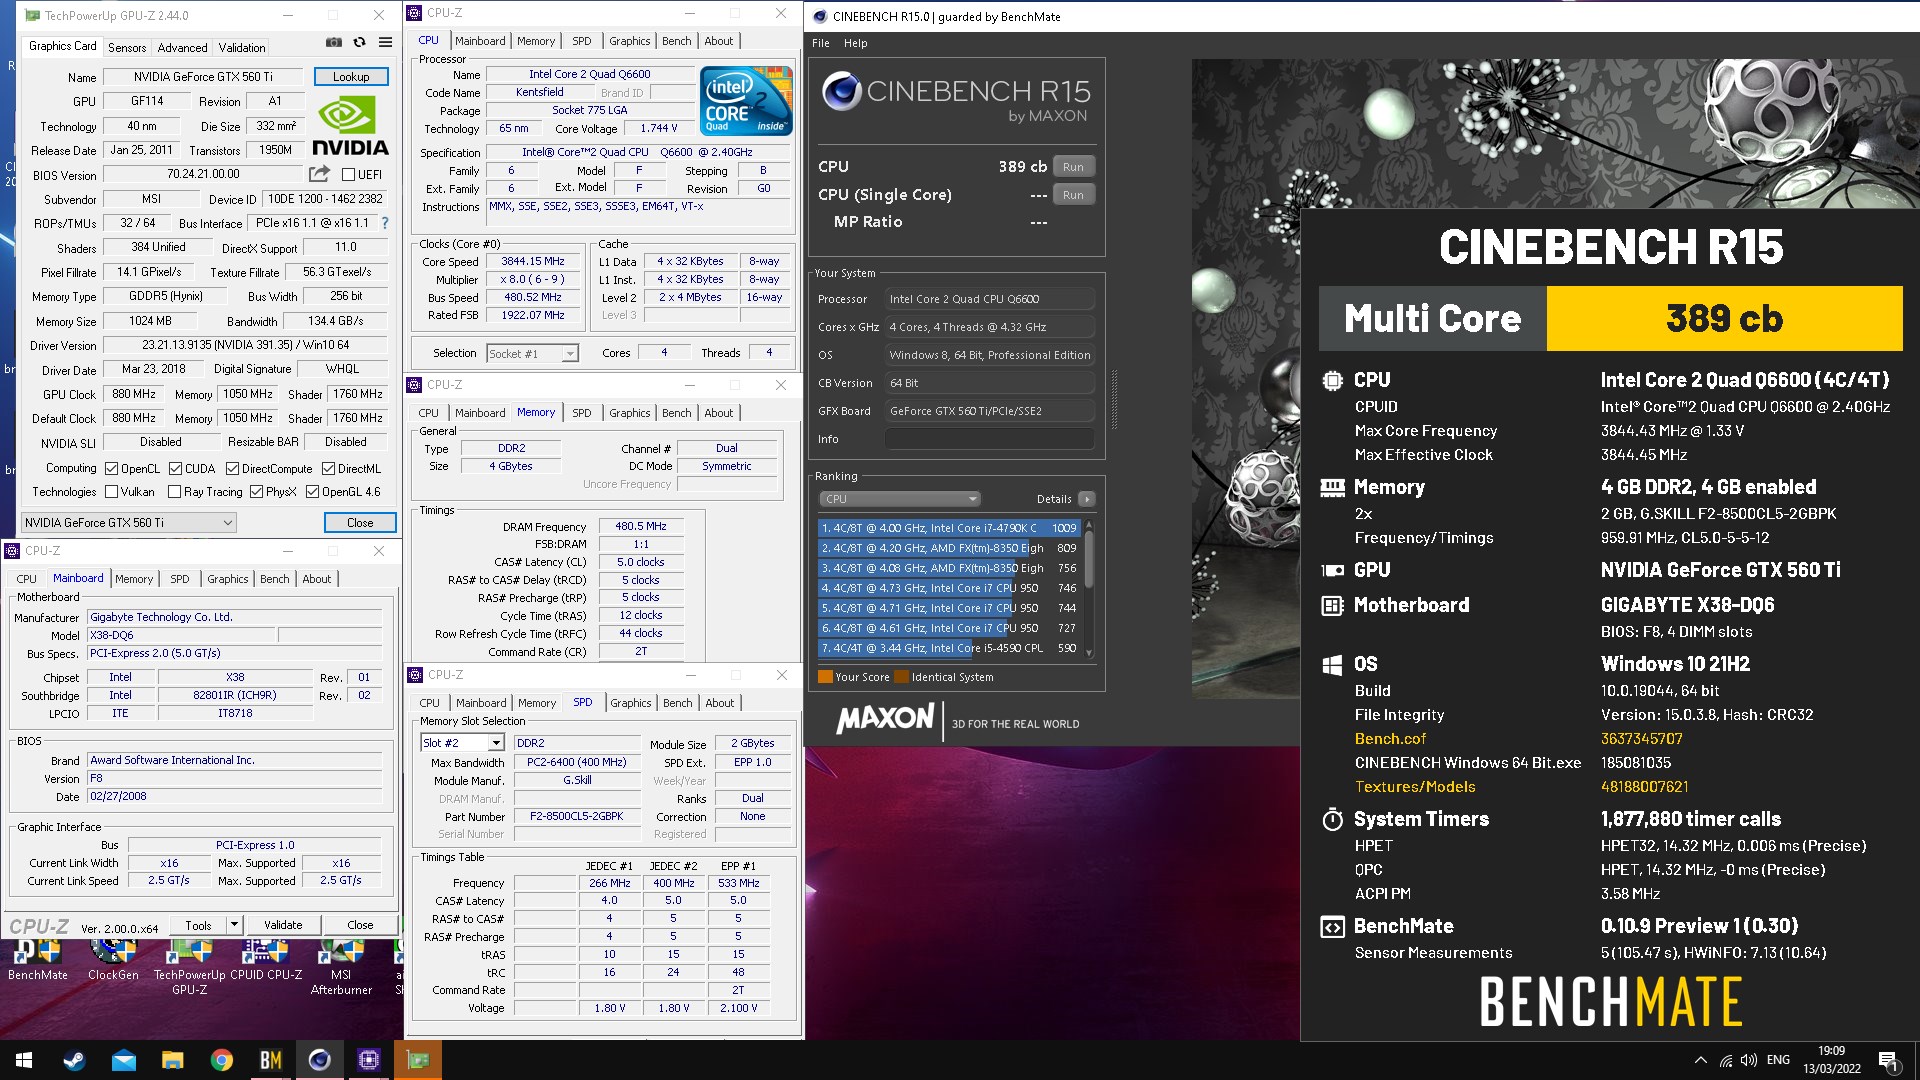Toggle Vulkan checkbox
The width and height of the screenshot is (1920, 1080).
tap(111, 492)
